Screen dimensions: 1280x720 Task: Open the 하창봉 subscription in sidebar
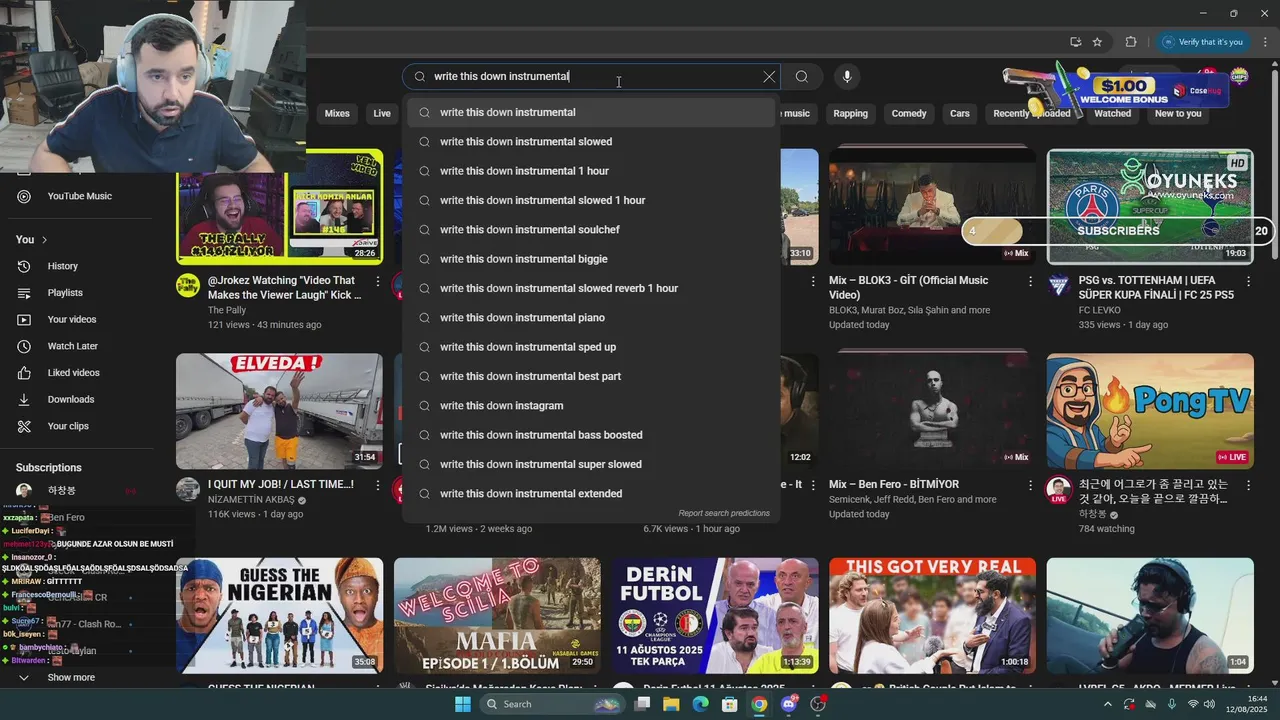click(62, 491)
